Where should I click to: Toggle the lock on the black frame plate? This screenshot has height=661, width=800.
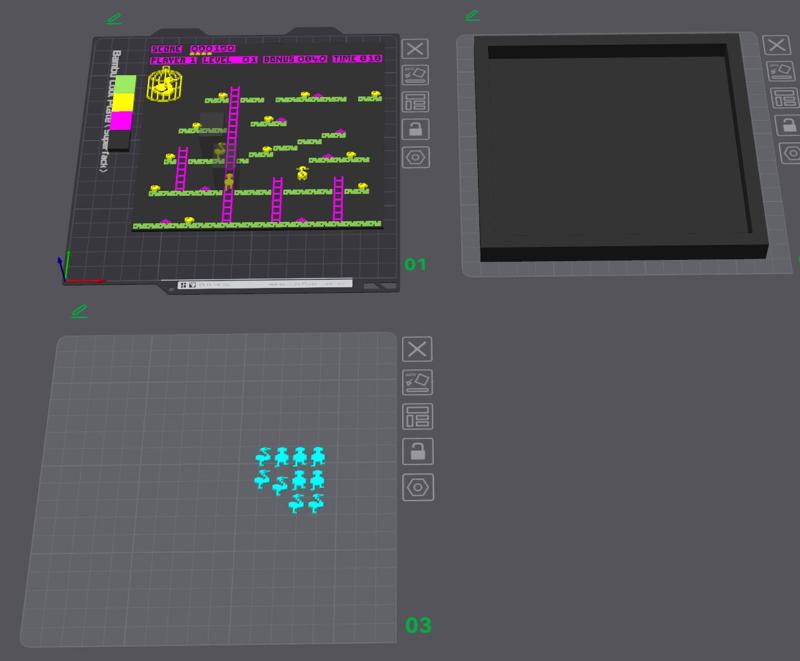tap(787, 125)
